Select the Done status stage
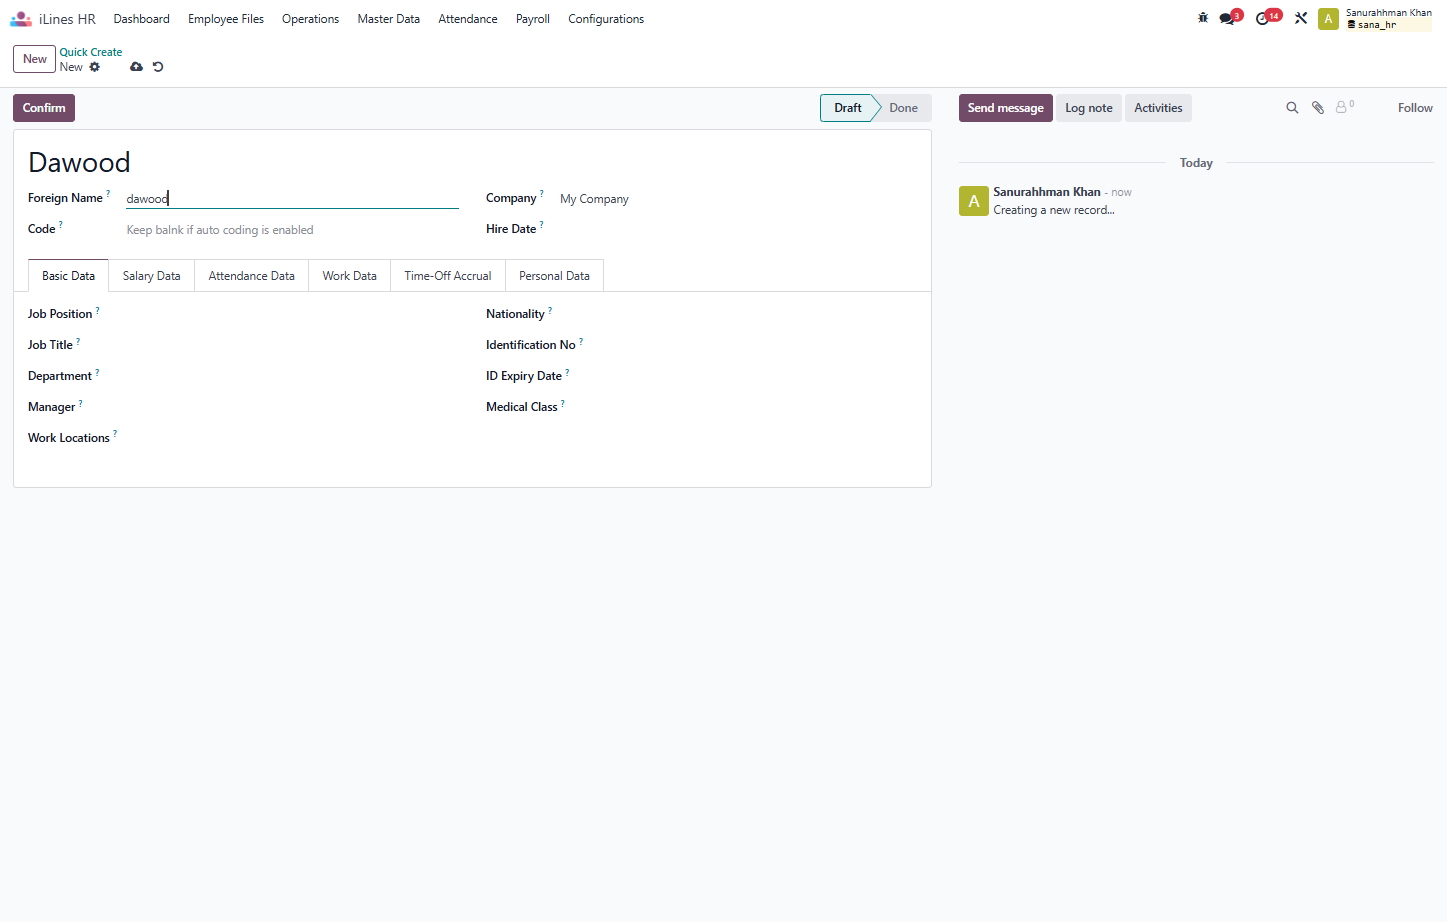 904,108
